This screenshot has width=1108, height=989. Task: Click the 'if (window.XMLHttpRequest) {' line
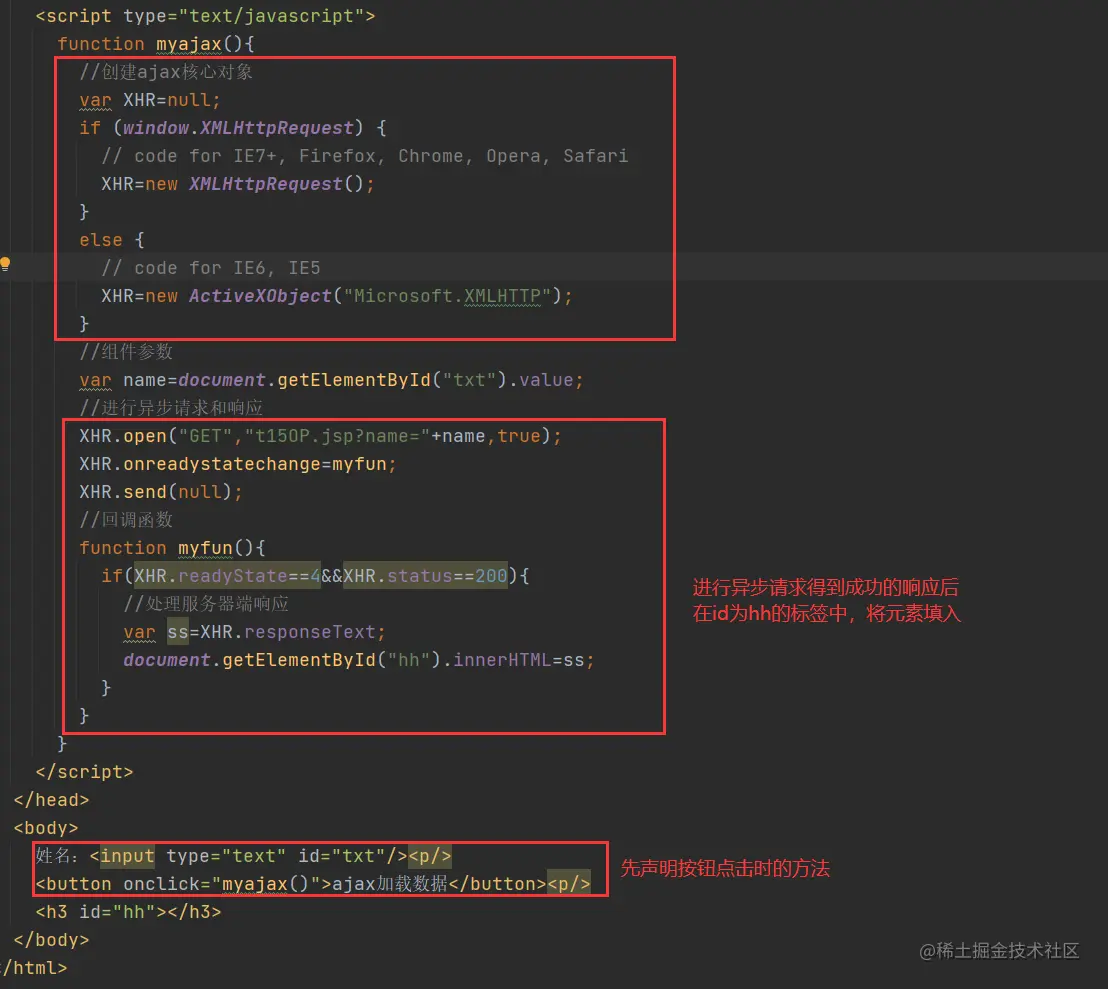tap(232, 128)
